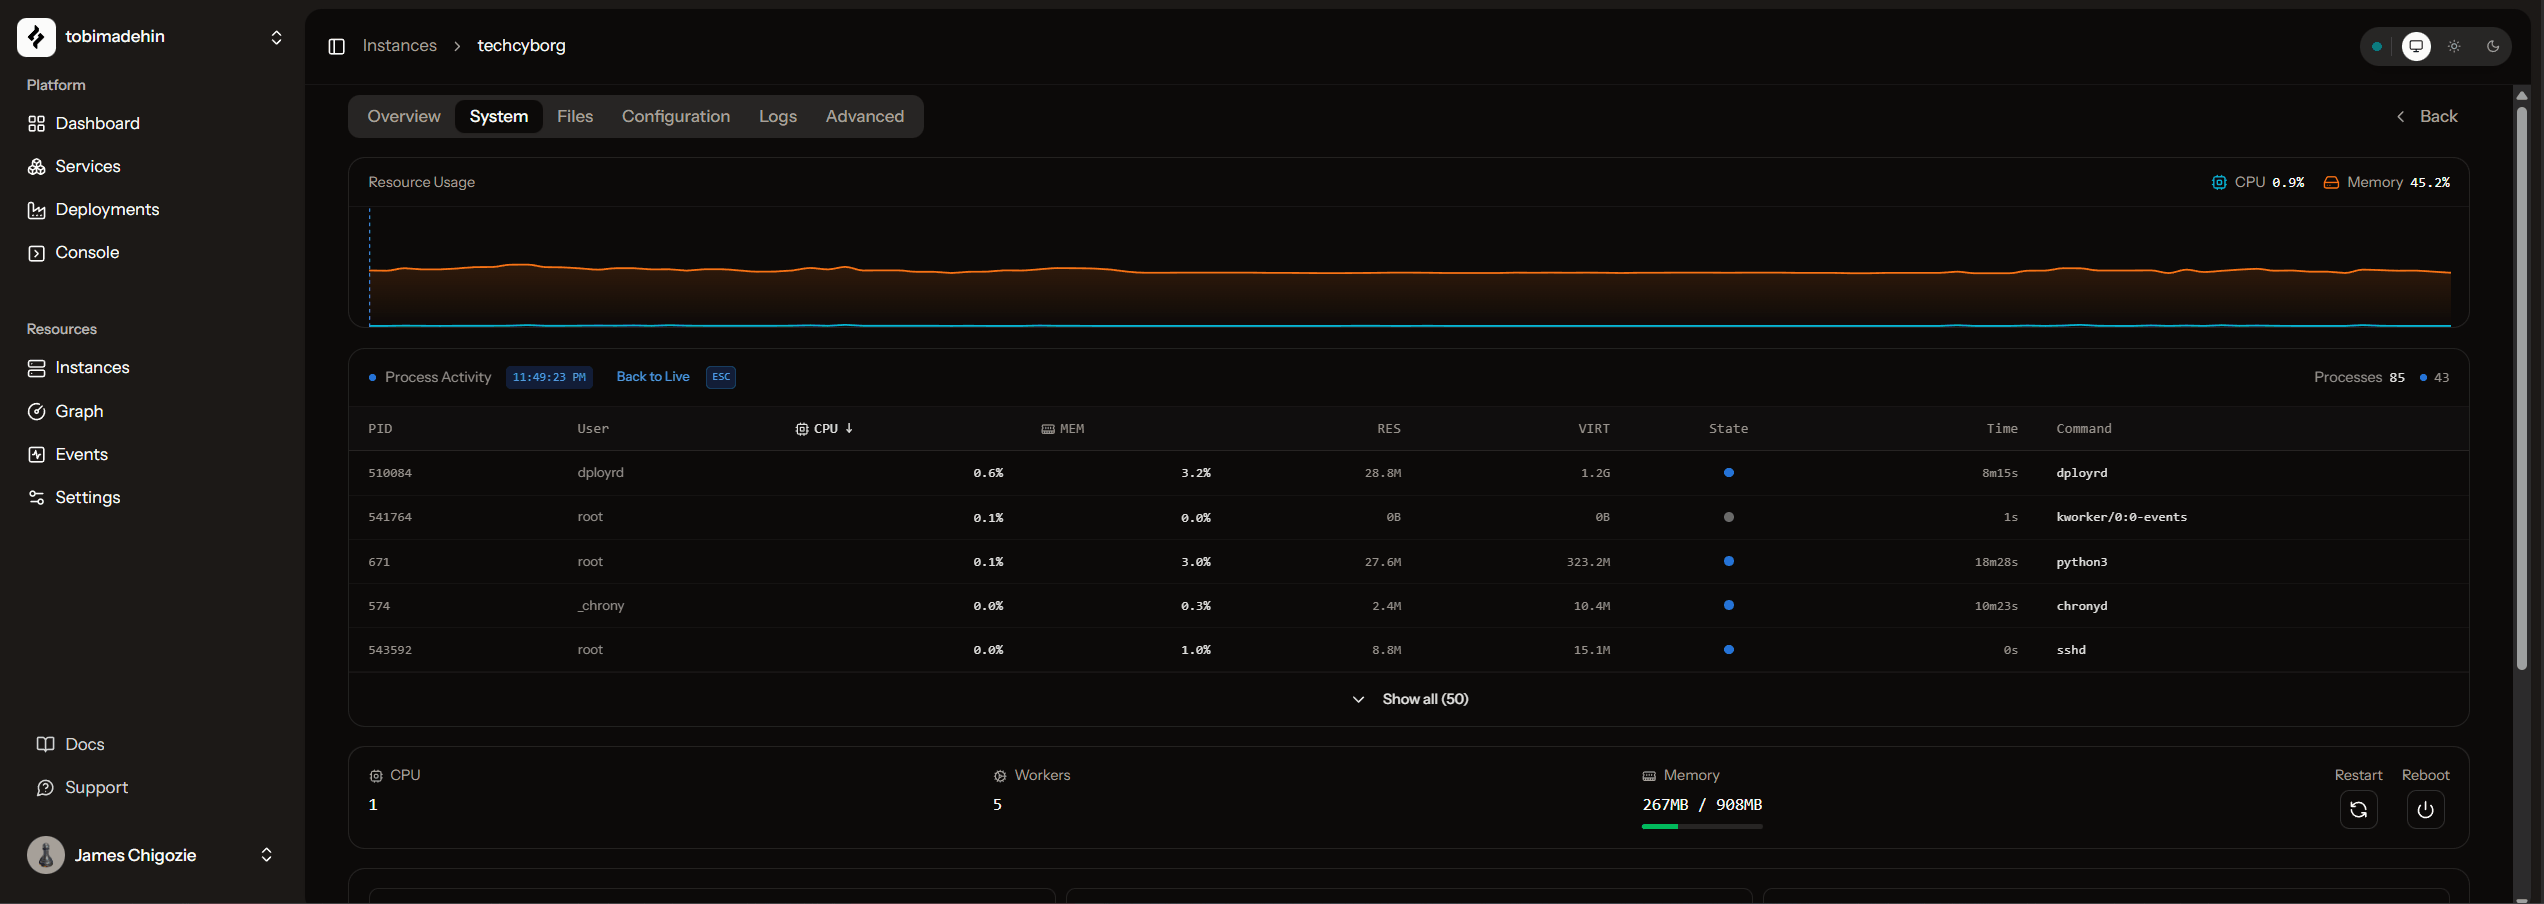Select the system theme monitor toggle
The image size is (2544, 904).
(x=2416, y=46)
